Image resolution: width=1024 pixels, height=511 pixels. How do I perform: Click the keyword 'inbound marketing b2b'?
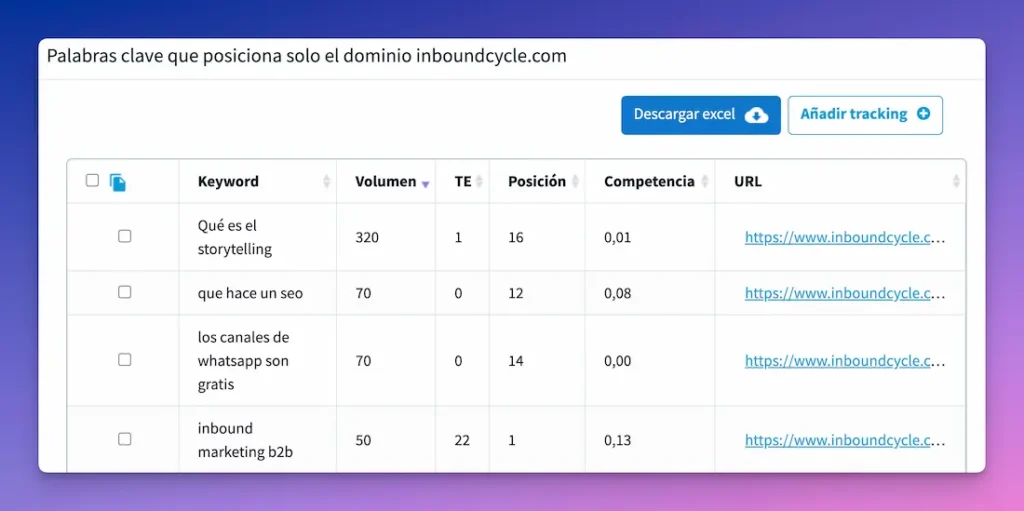[245, 440]
